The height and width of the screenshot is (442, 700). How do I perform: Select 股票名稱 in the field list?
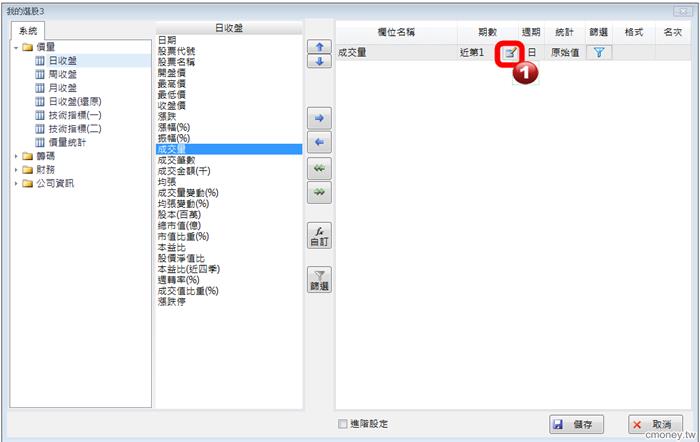176,62
